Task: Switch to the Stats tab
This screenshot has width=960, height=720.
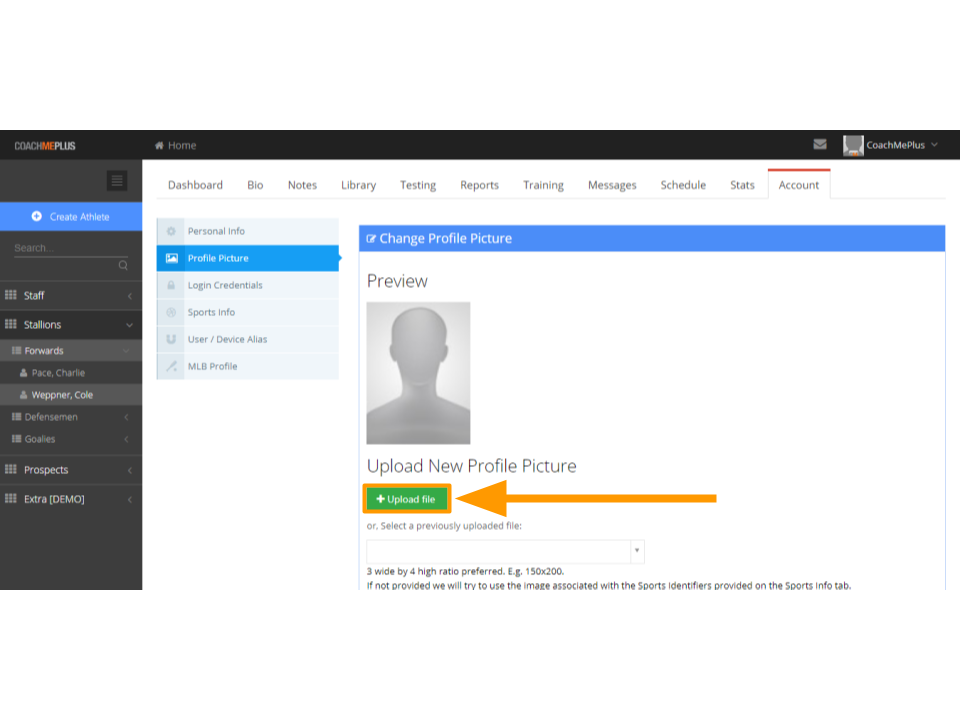Action: 742,185
